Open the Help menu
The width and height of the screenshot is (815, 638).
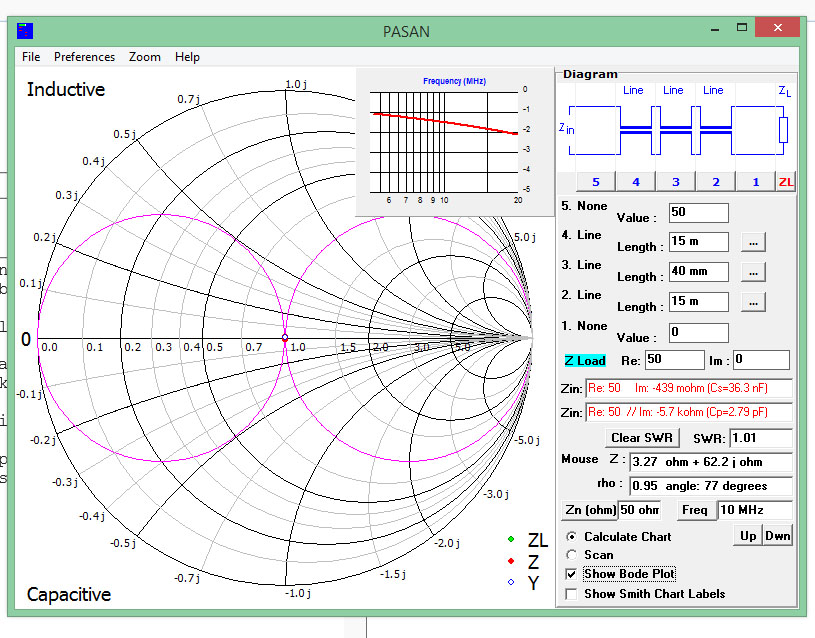tap(187, 57)
